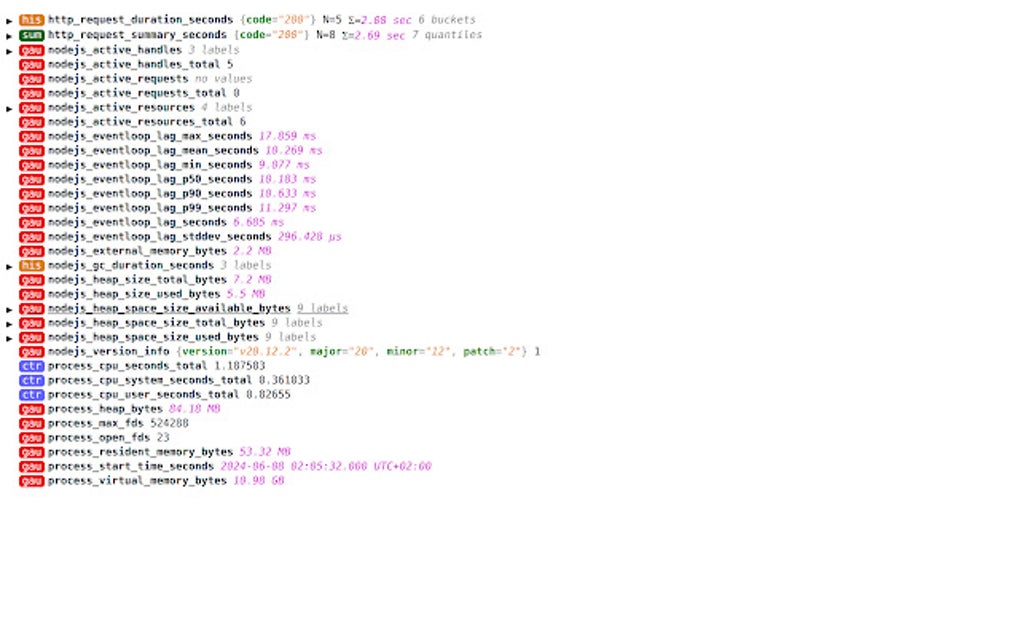Click gau badge next to nodejs_eventloop_lag_max_seconds
1020x638 pixels.
click(x=31, y=137)
